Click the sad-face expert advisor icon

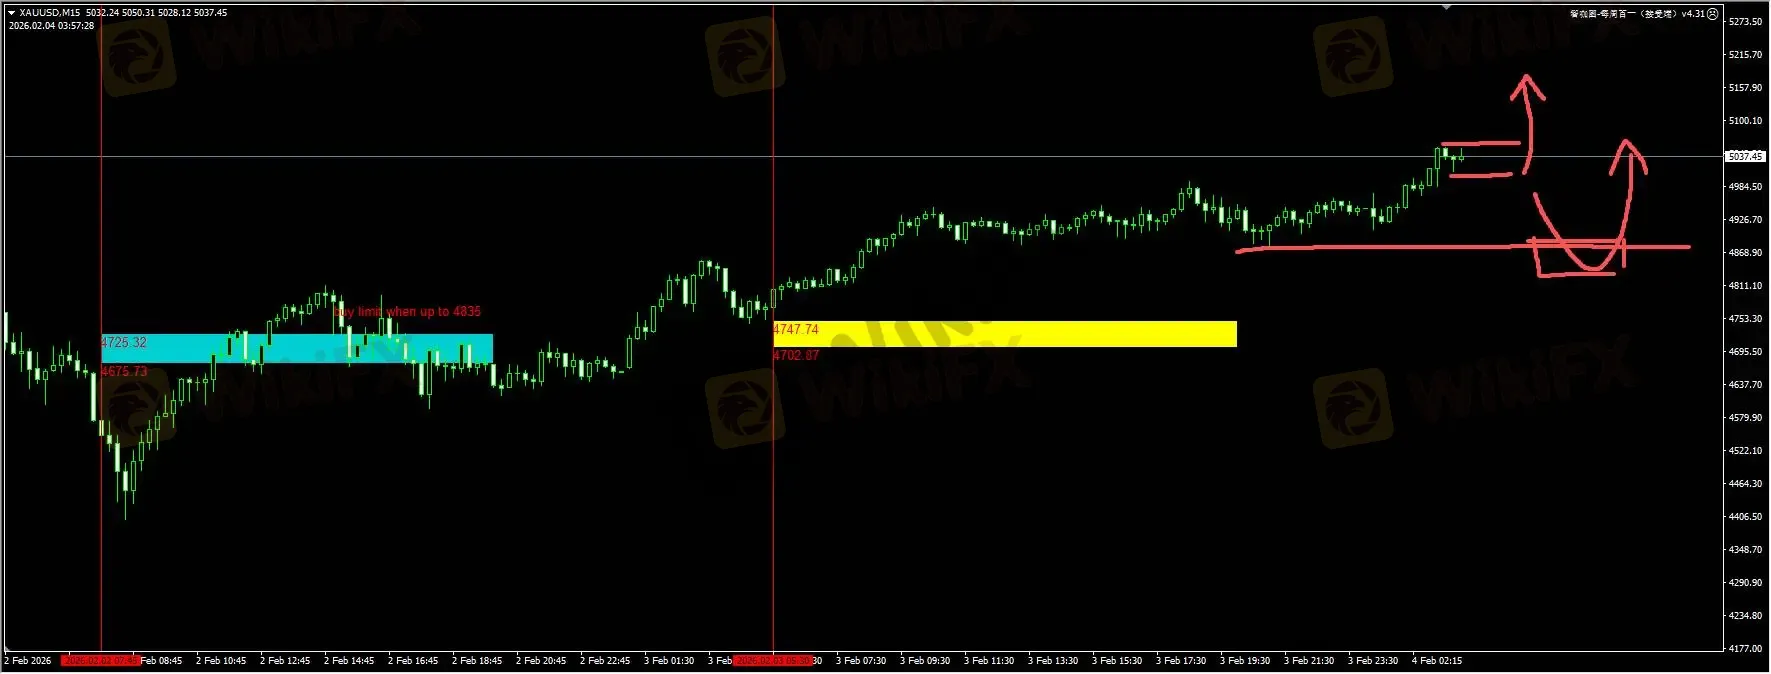(x=1712, y=14)
